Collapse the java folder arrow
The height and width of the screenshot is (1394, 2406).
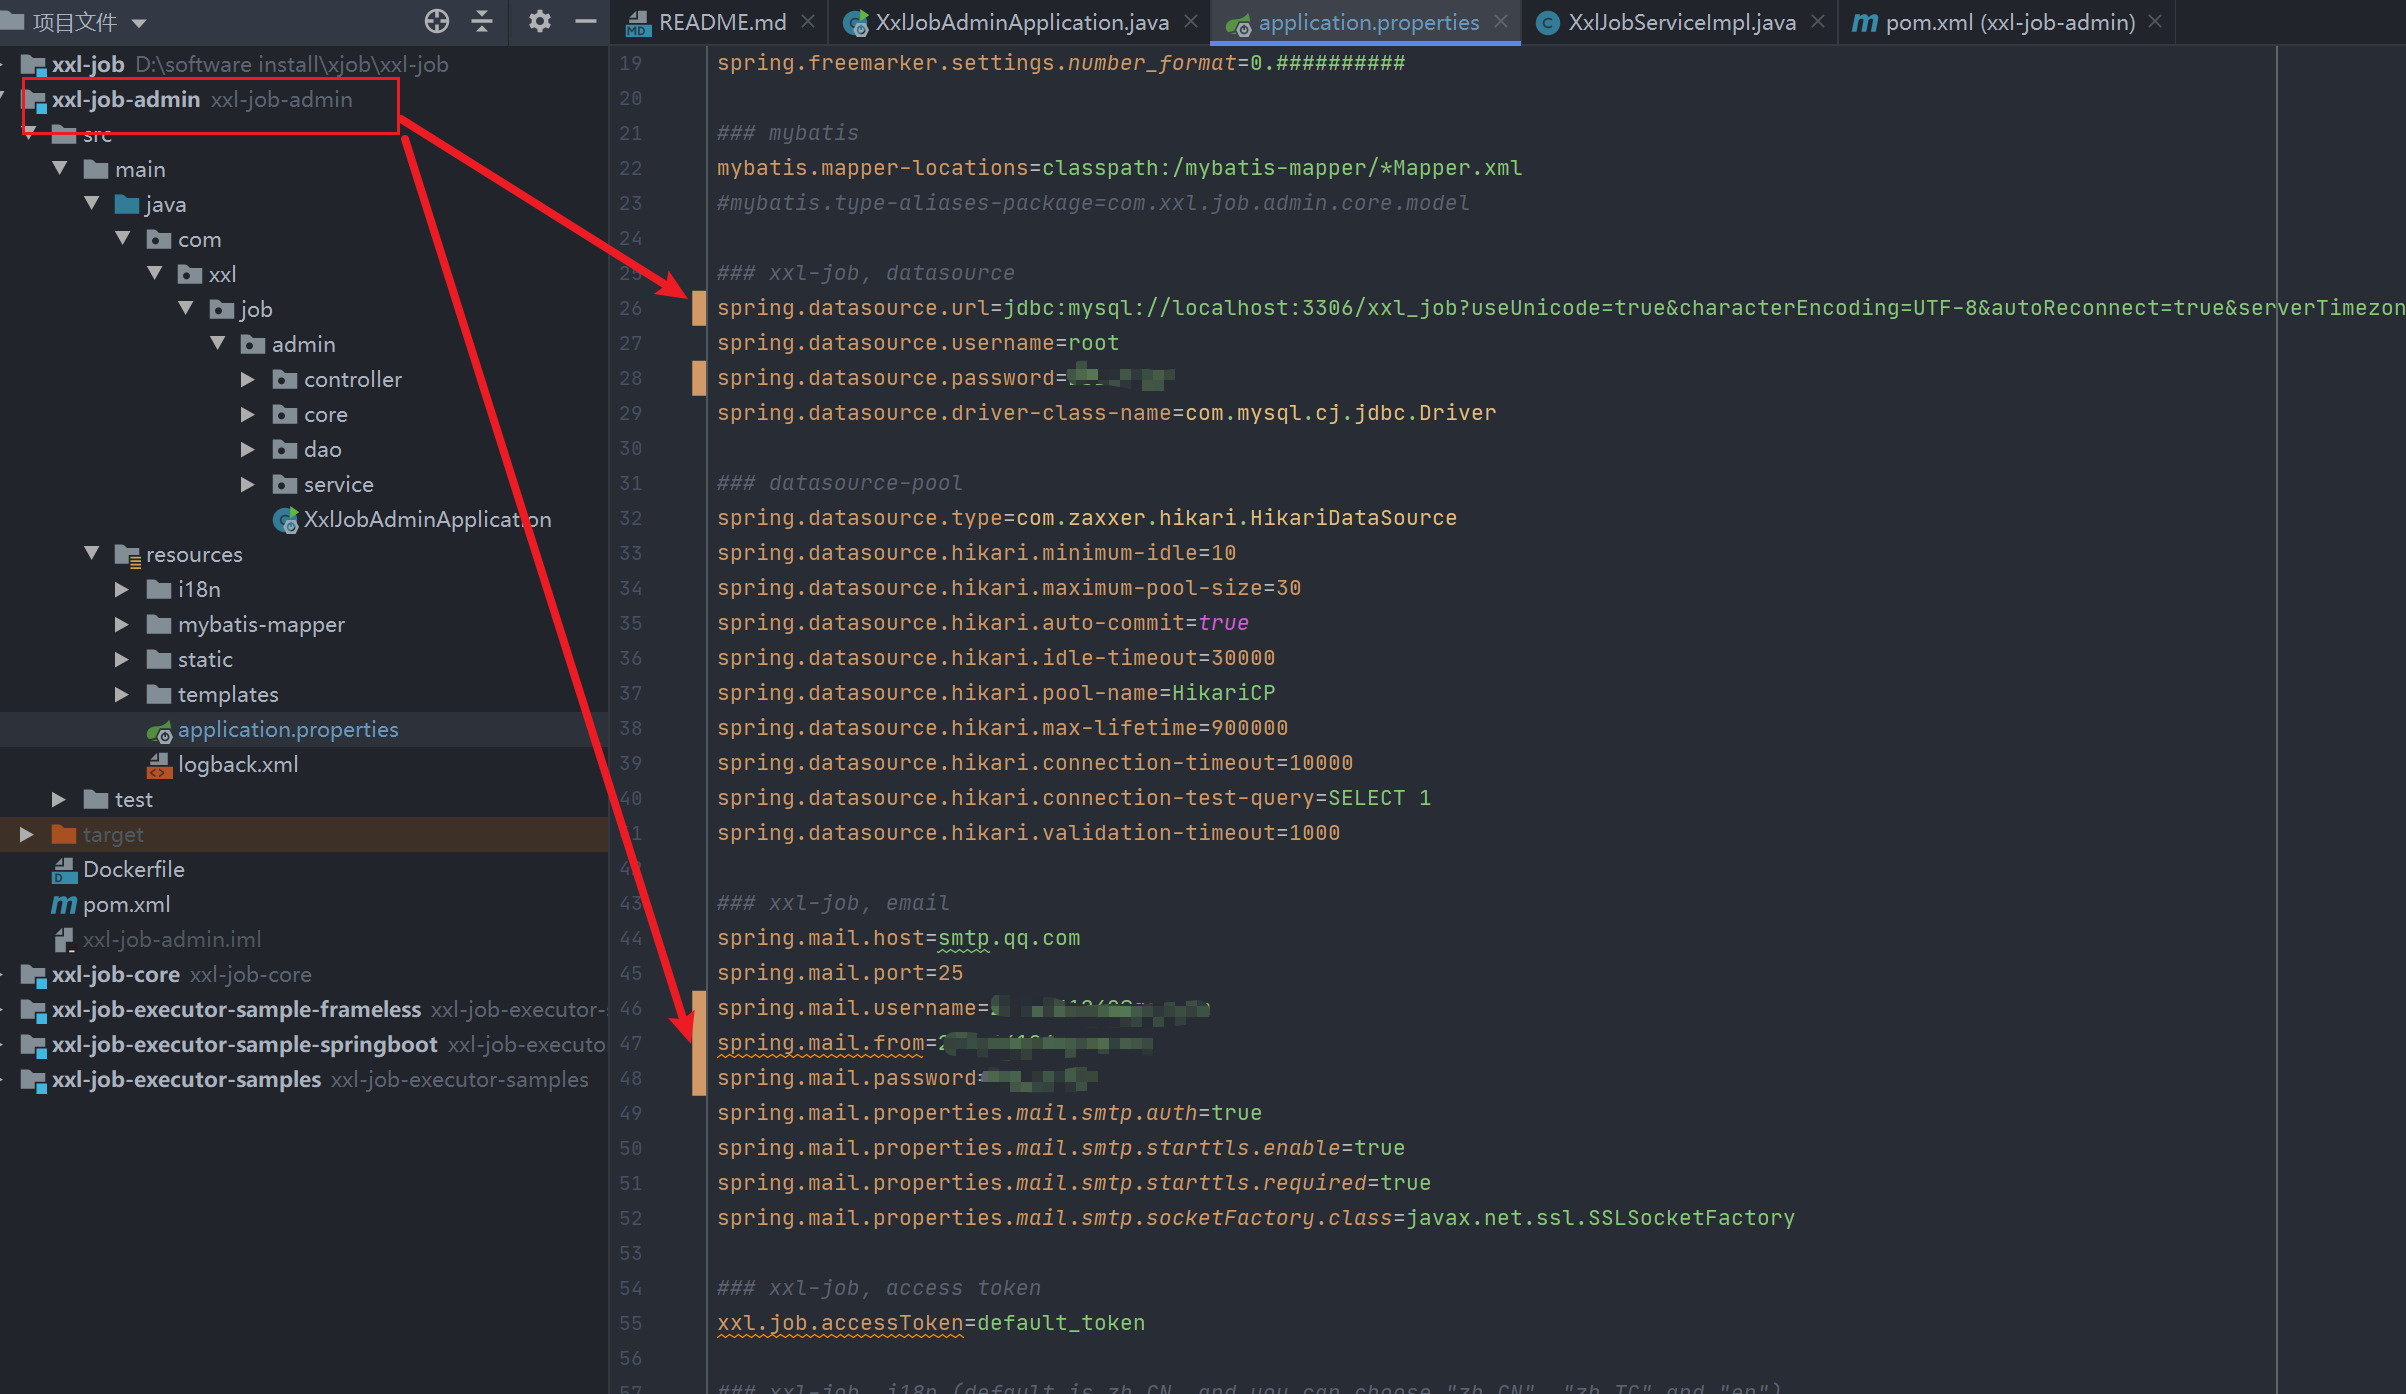92,204
